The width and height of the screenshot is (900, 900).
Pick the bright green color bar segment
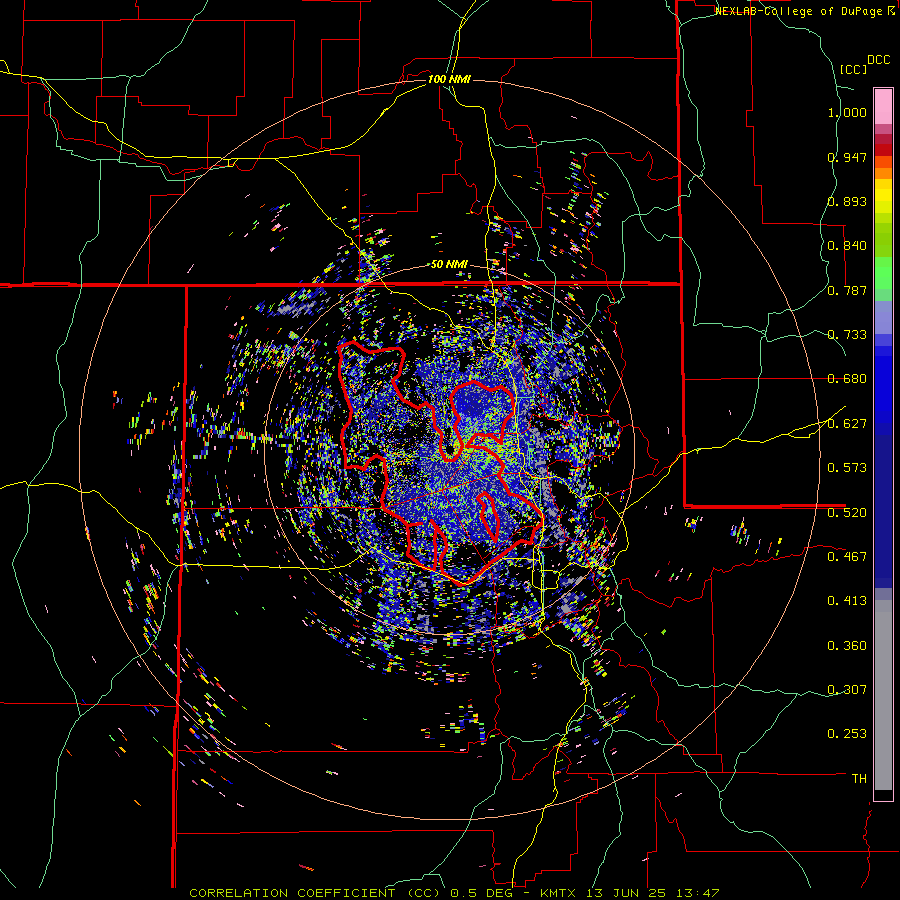click(883, 272)
